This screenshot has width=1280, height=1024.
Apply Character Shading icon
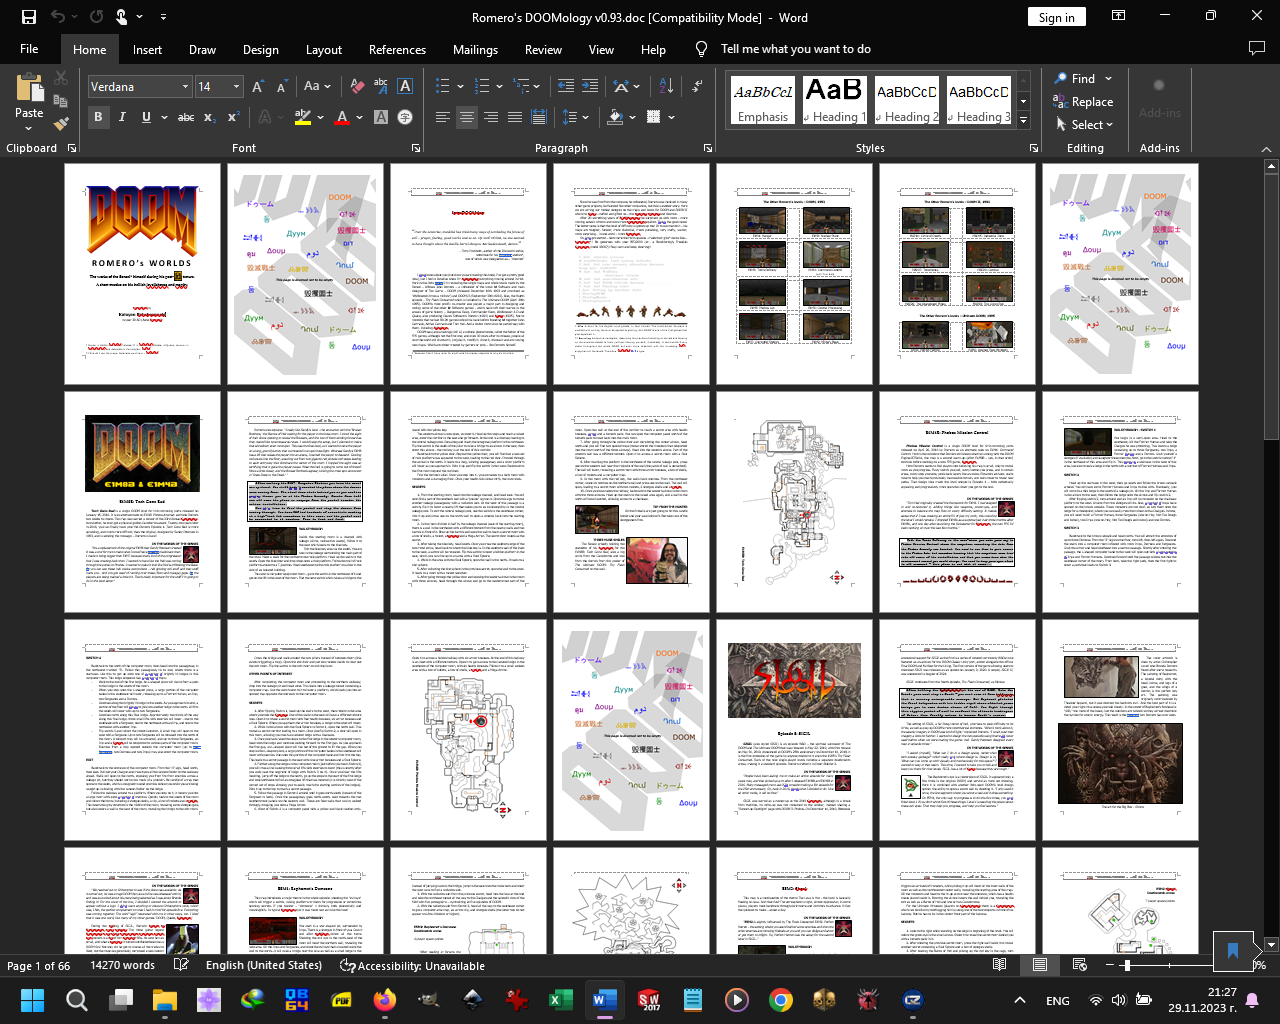tap(381, 117)
